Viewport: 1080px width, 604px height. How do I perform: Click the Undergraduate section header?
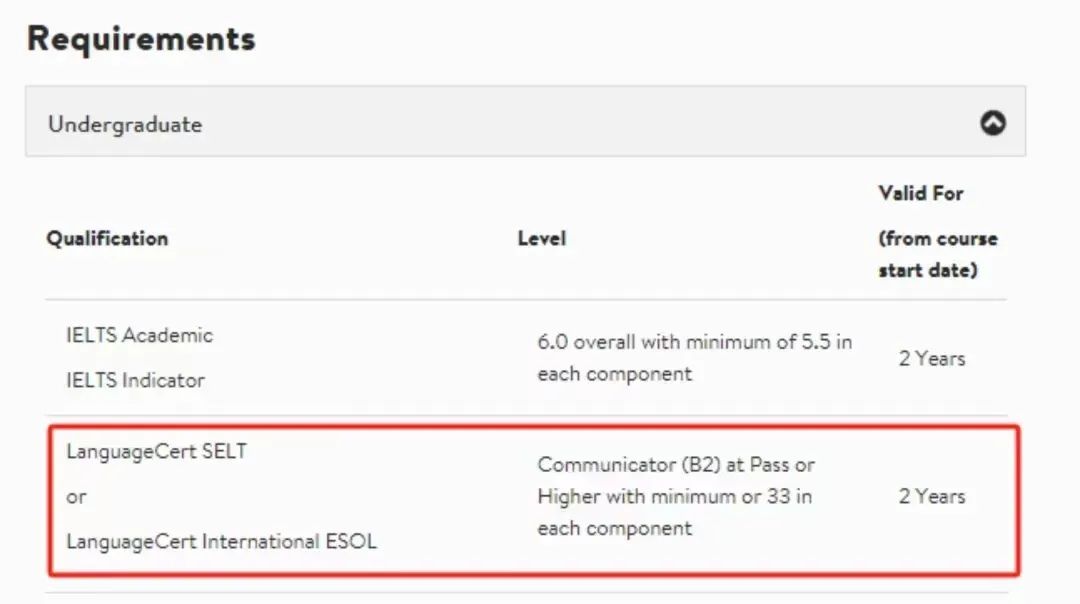click(x=526, y=121)
